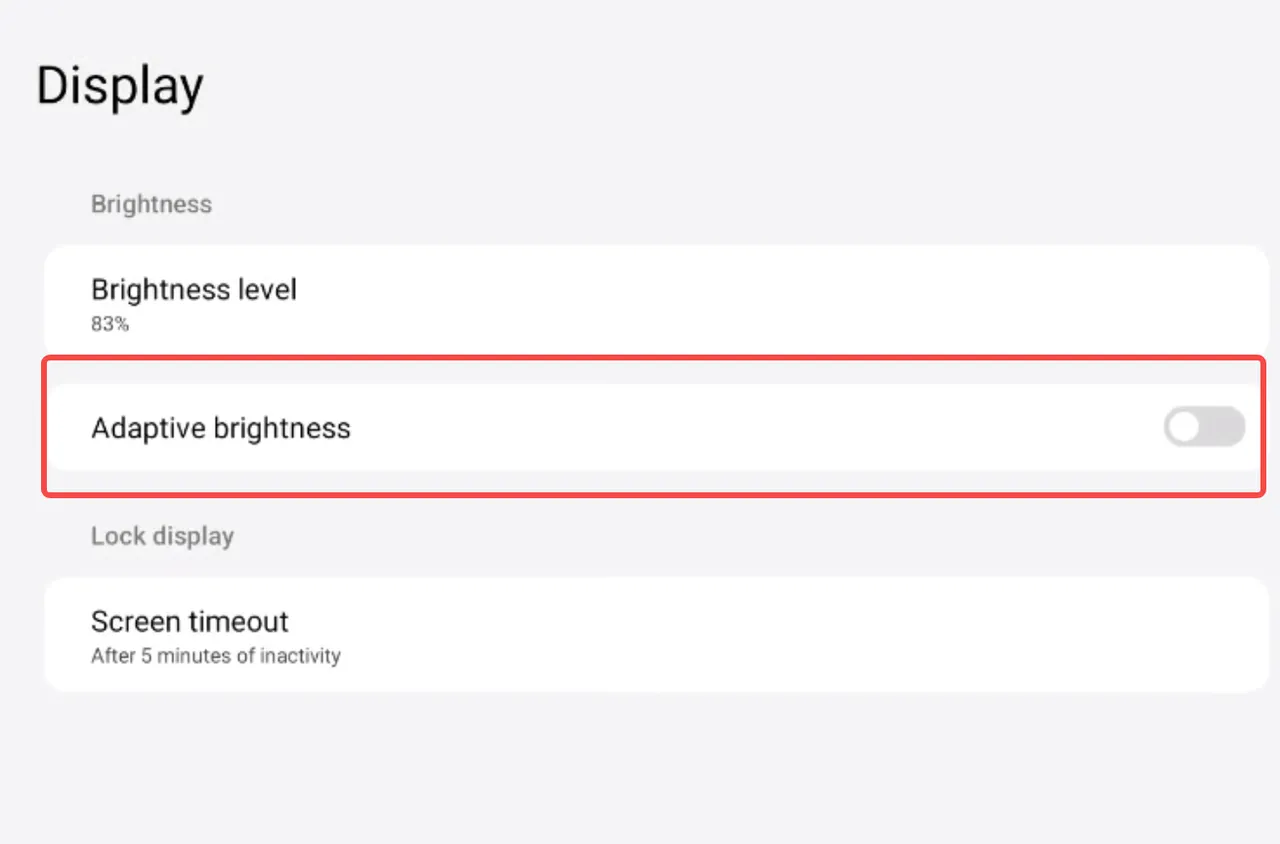This screenshot has height=844, width=1280.
Task: Click the 83% brightness value text
Action: [x=110, y=324]
